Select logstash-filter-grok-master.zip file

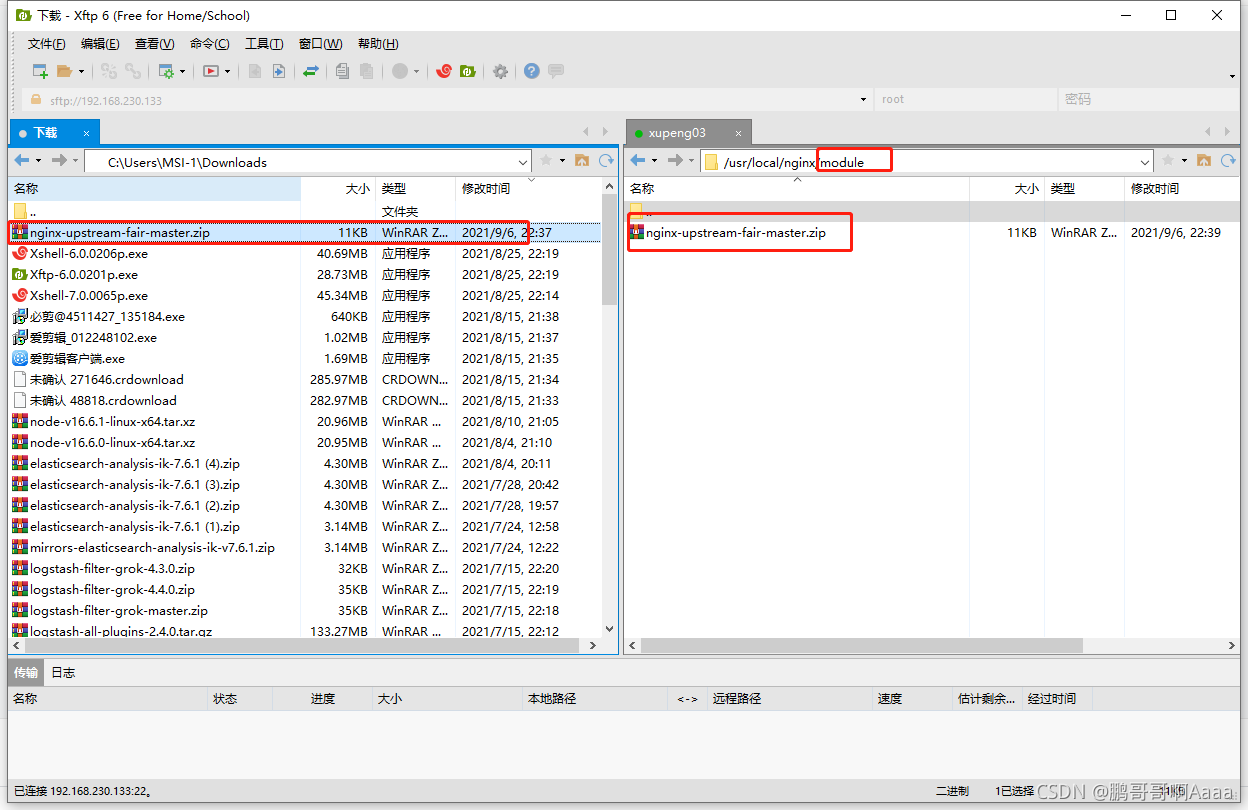305,610
